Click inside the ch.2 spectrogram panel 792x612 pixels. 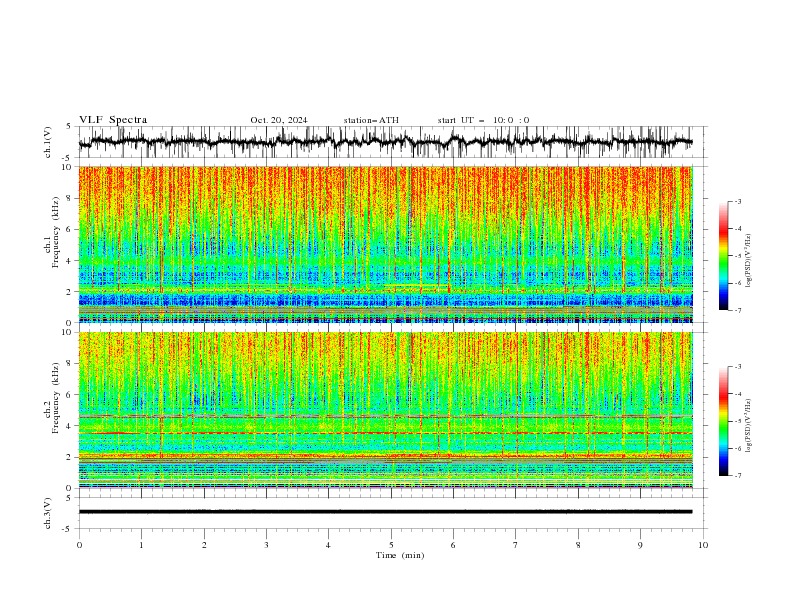pos(385,410)
